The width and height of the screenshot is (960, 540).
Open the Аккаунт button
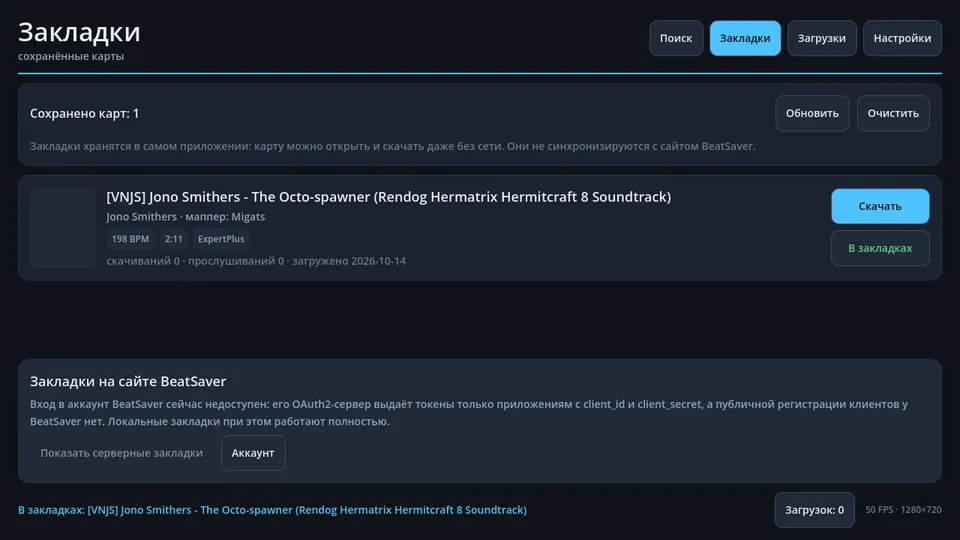click(253, 453)
